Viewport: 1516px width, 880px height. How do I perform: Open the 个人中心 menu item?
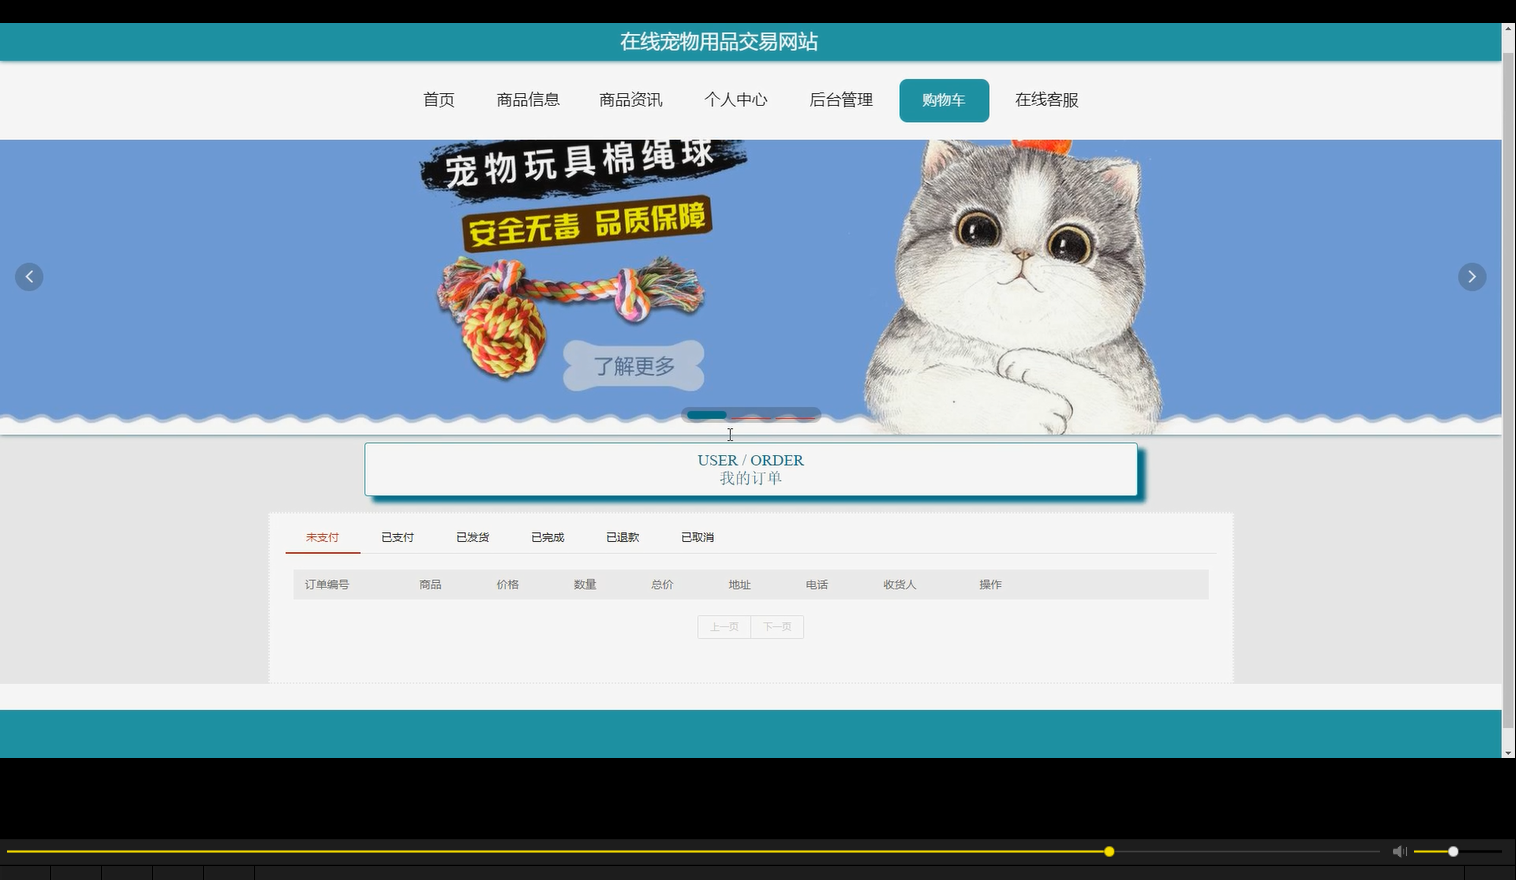click(x=736, y=100)
